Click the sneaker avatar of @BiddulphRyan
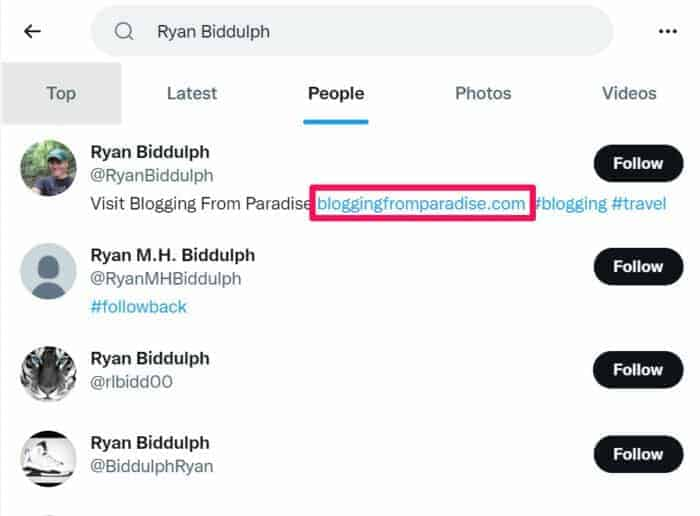 pos(48,458)
